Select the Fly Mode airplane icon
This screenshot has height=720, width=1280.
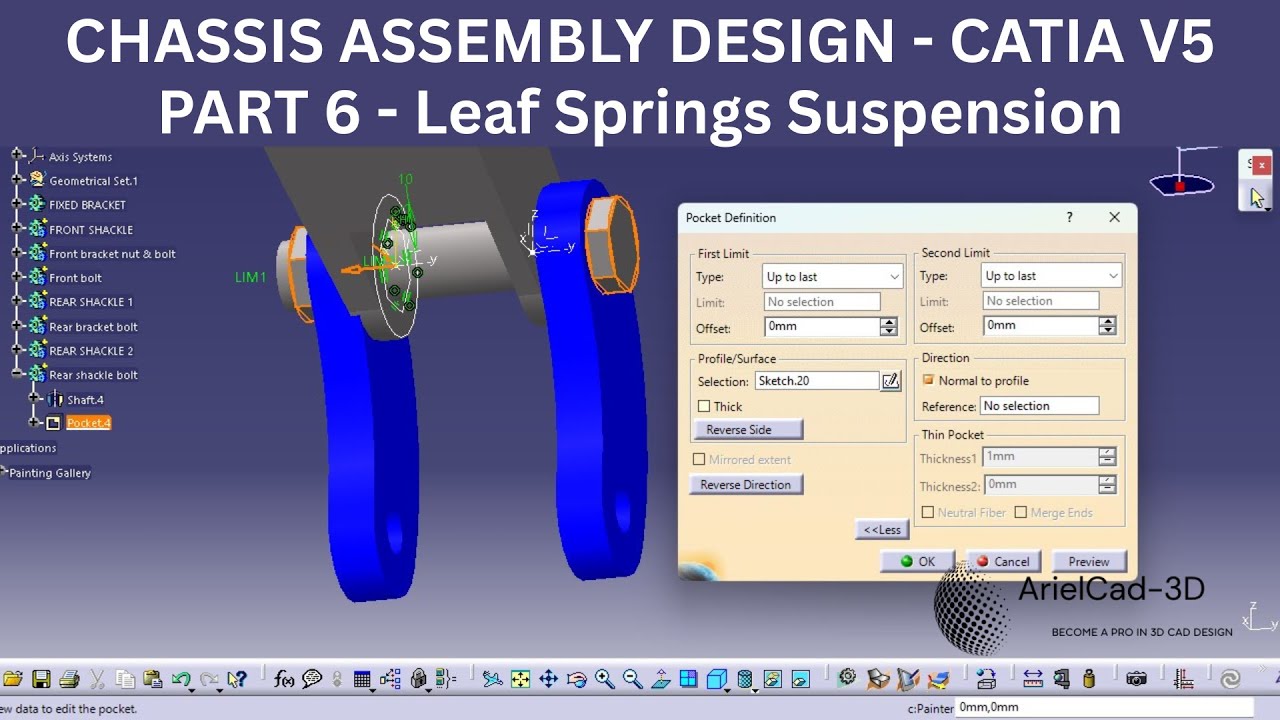pyautogui.click(x=492, y=679)
